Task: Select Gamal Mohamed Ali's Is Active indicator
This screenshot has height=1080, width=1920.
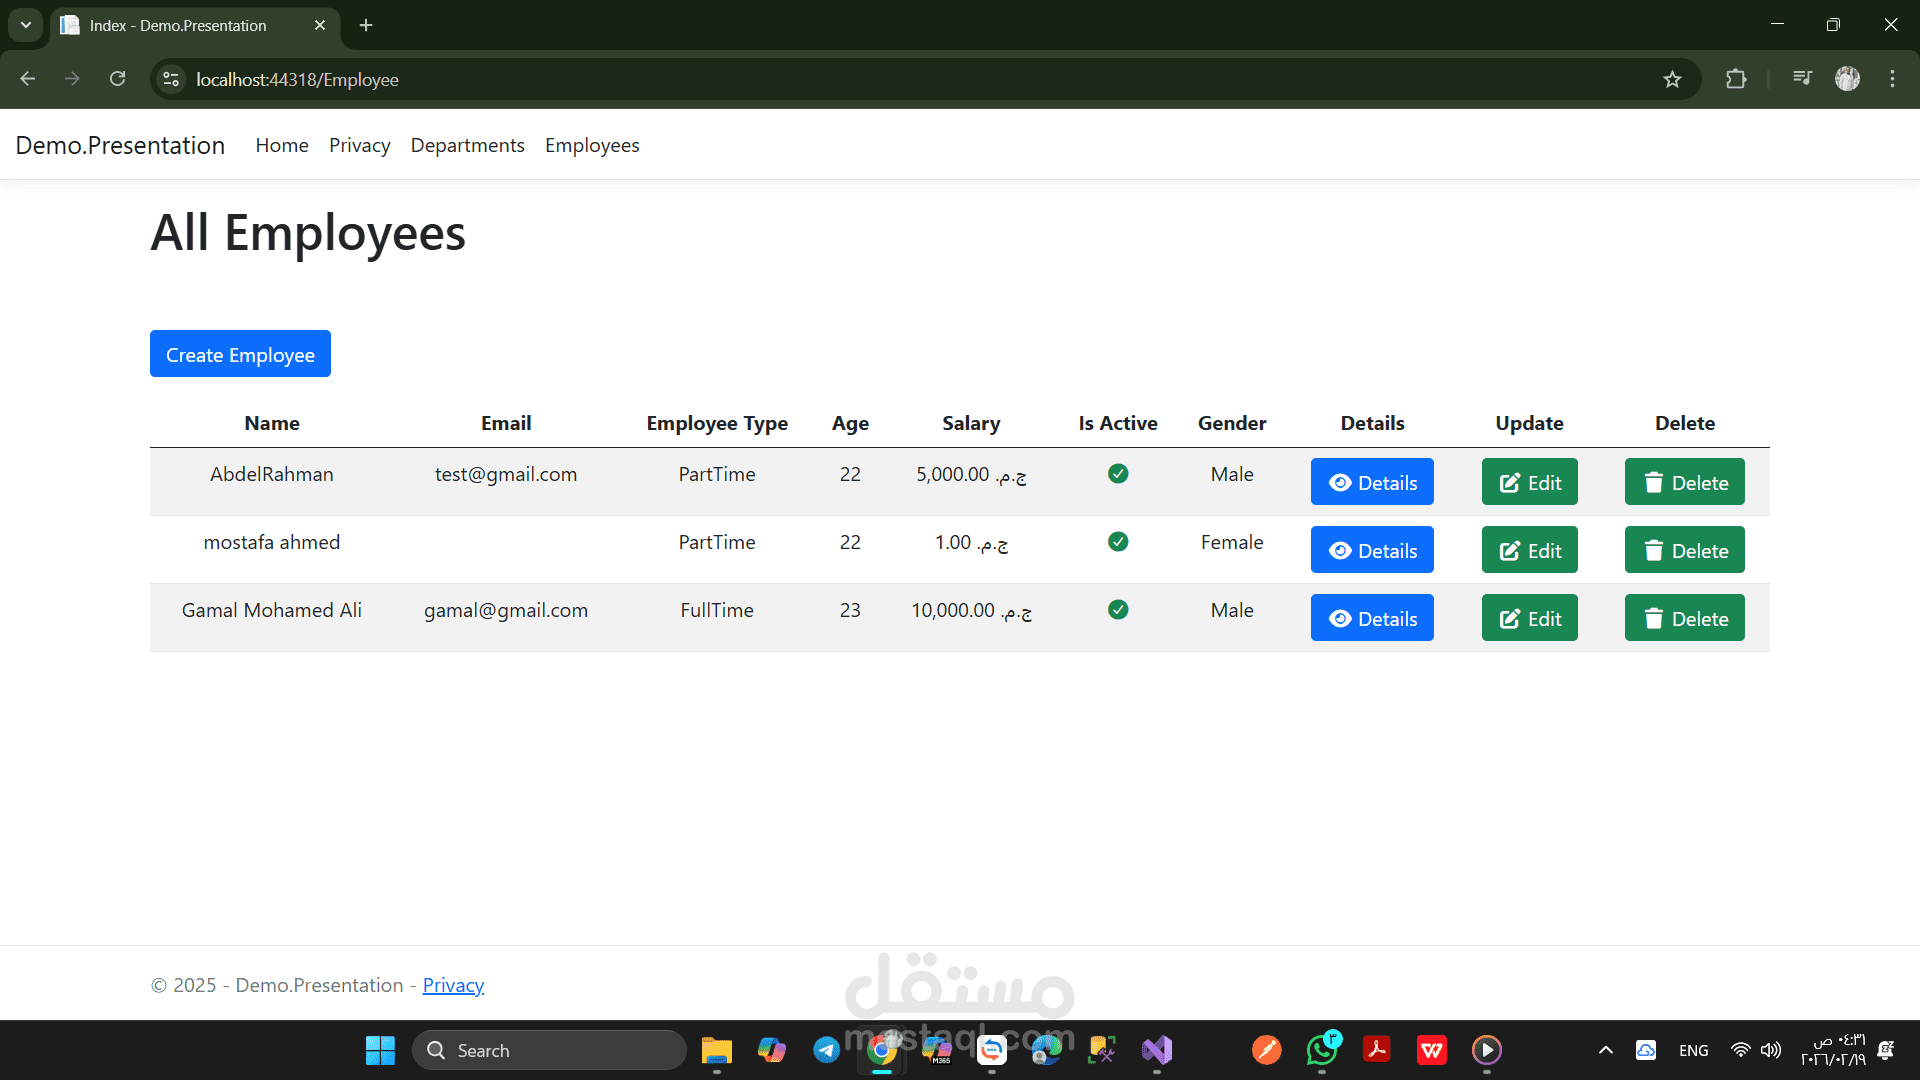Action: click(x=1118, y=609)
